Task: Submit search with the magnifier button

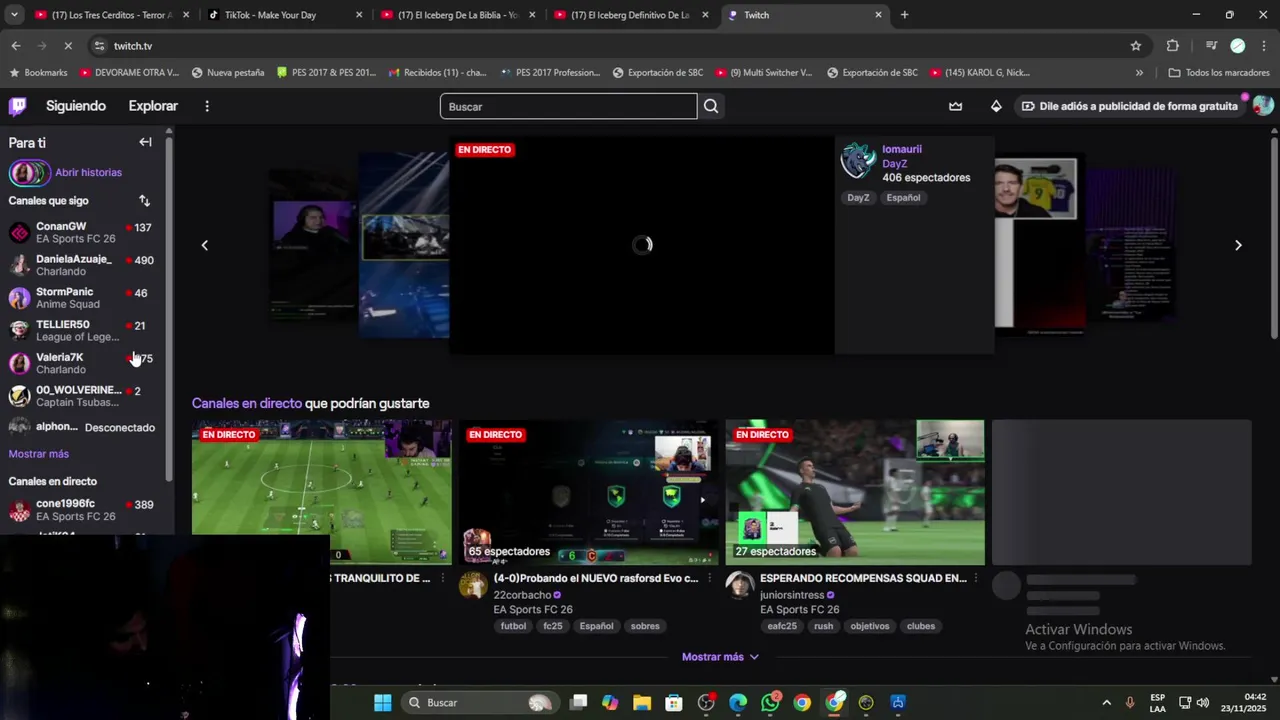Action: [711, 106]
